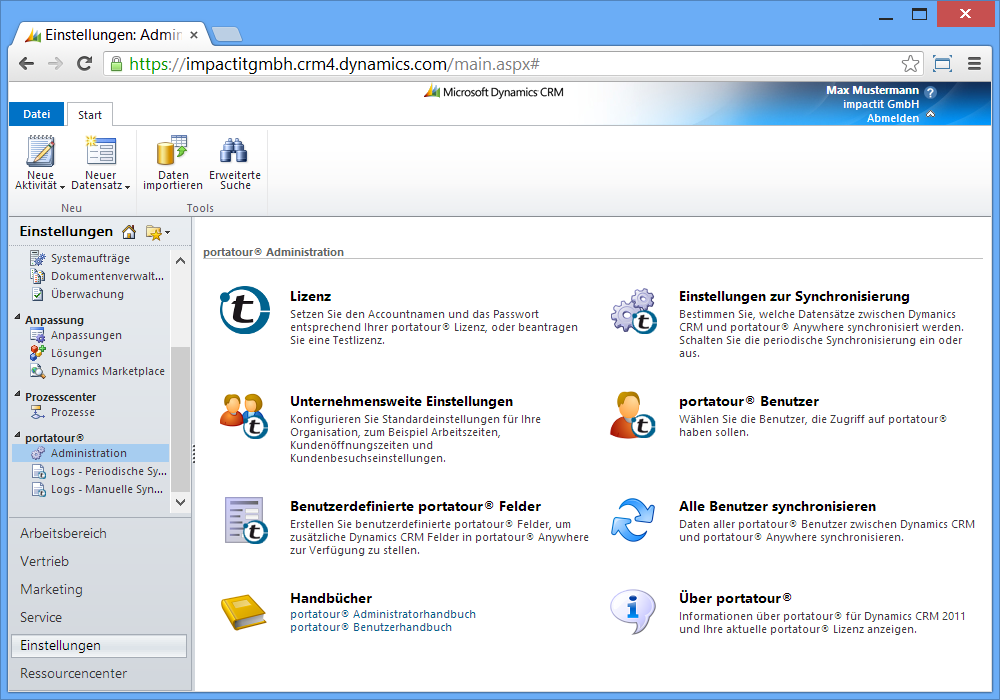
Task: Switch to the Service area
Action: pyautogui.click(x=41, y=618)
